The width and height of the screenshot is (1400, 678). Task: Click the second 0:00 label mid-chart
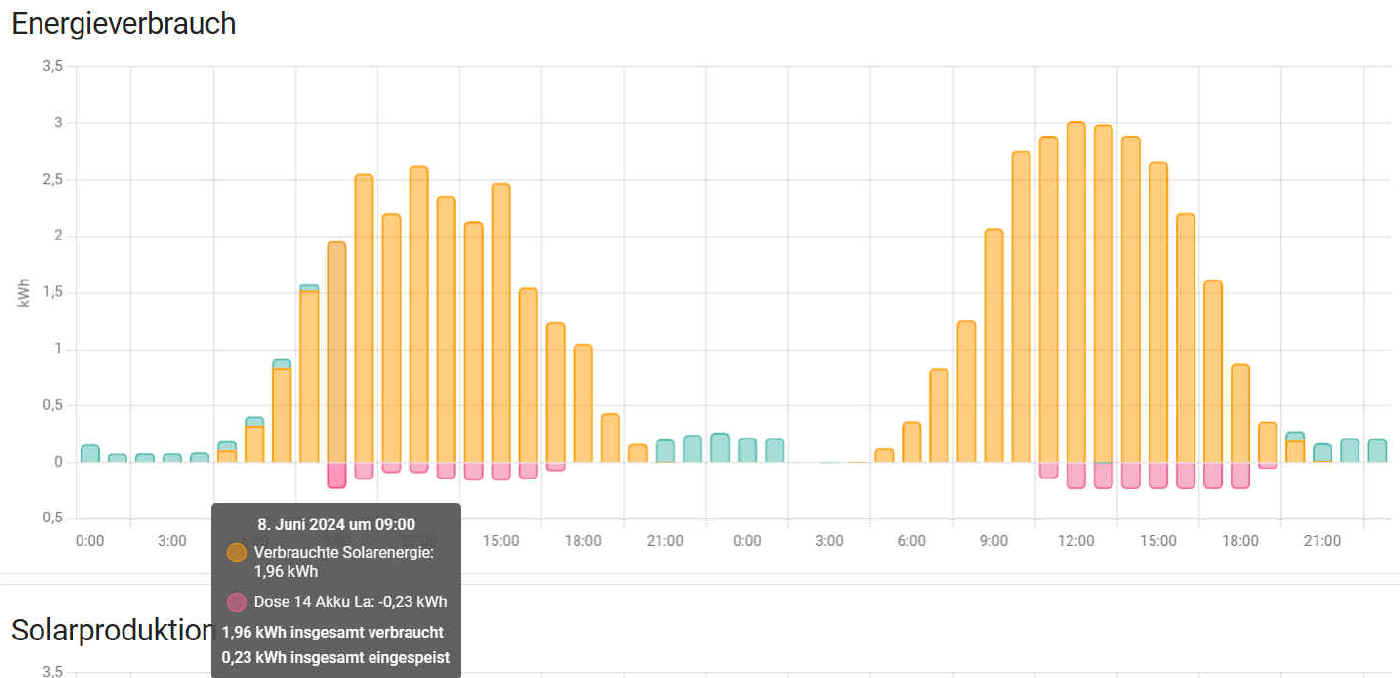(747, 541)
